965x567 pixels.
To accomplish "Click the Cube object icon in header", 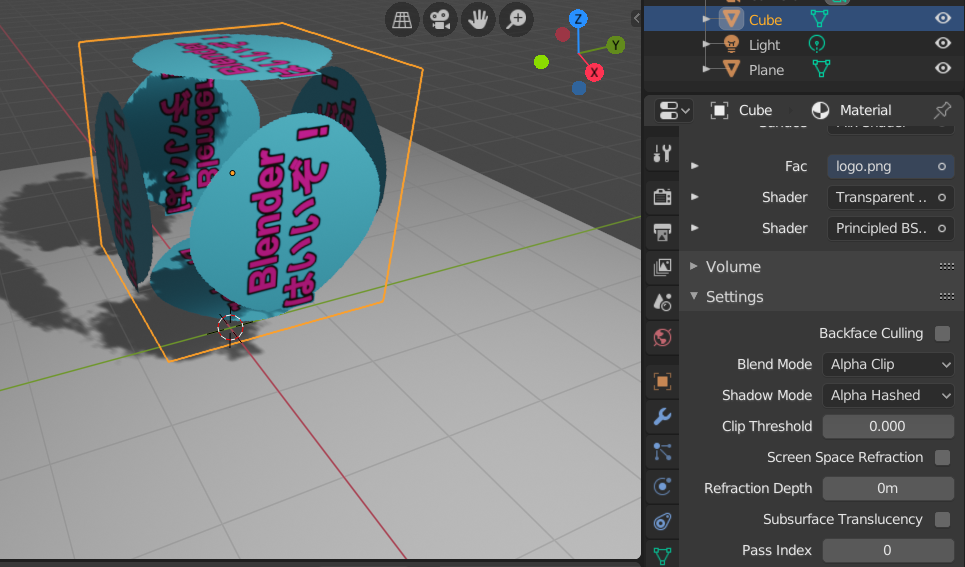I will (x=719, y=110).
